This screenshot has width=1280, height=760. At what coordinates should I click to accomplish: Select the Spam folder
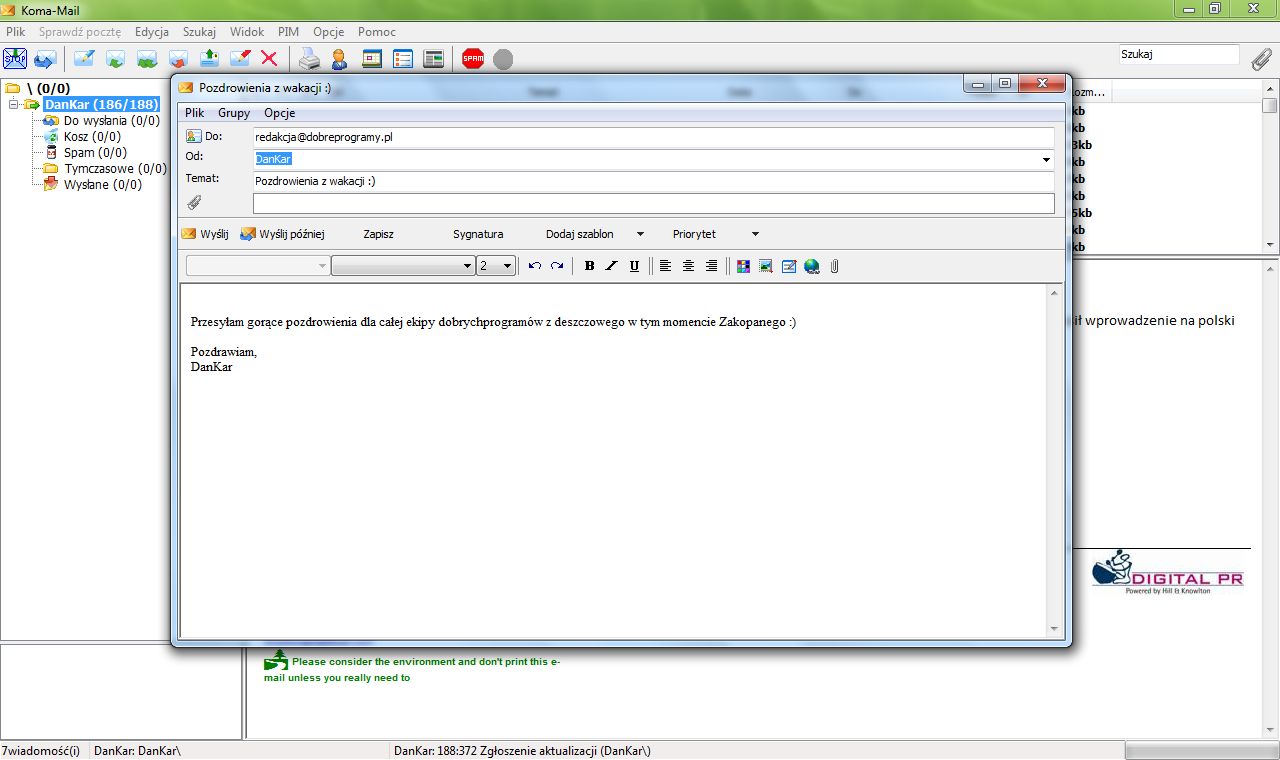click(x=95, y=153)
